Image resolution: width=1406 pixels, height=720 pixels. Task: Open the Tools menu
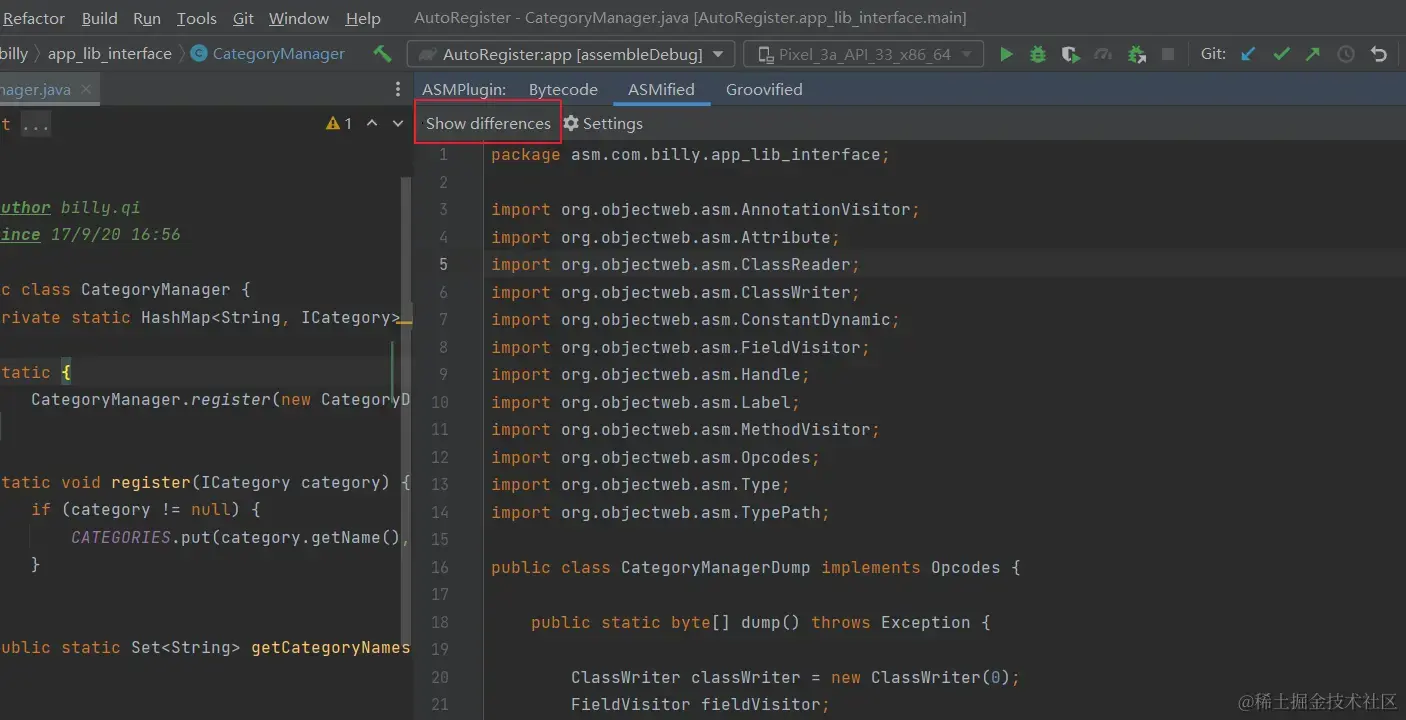click(196, 18)
